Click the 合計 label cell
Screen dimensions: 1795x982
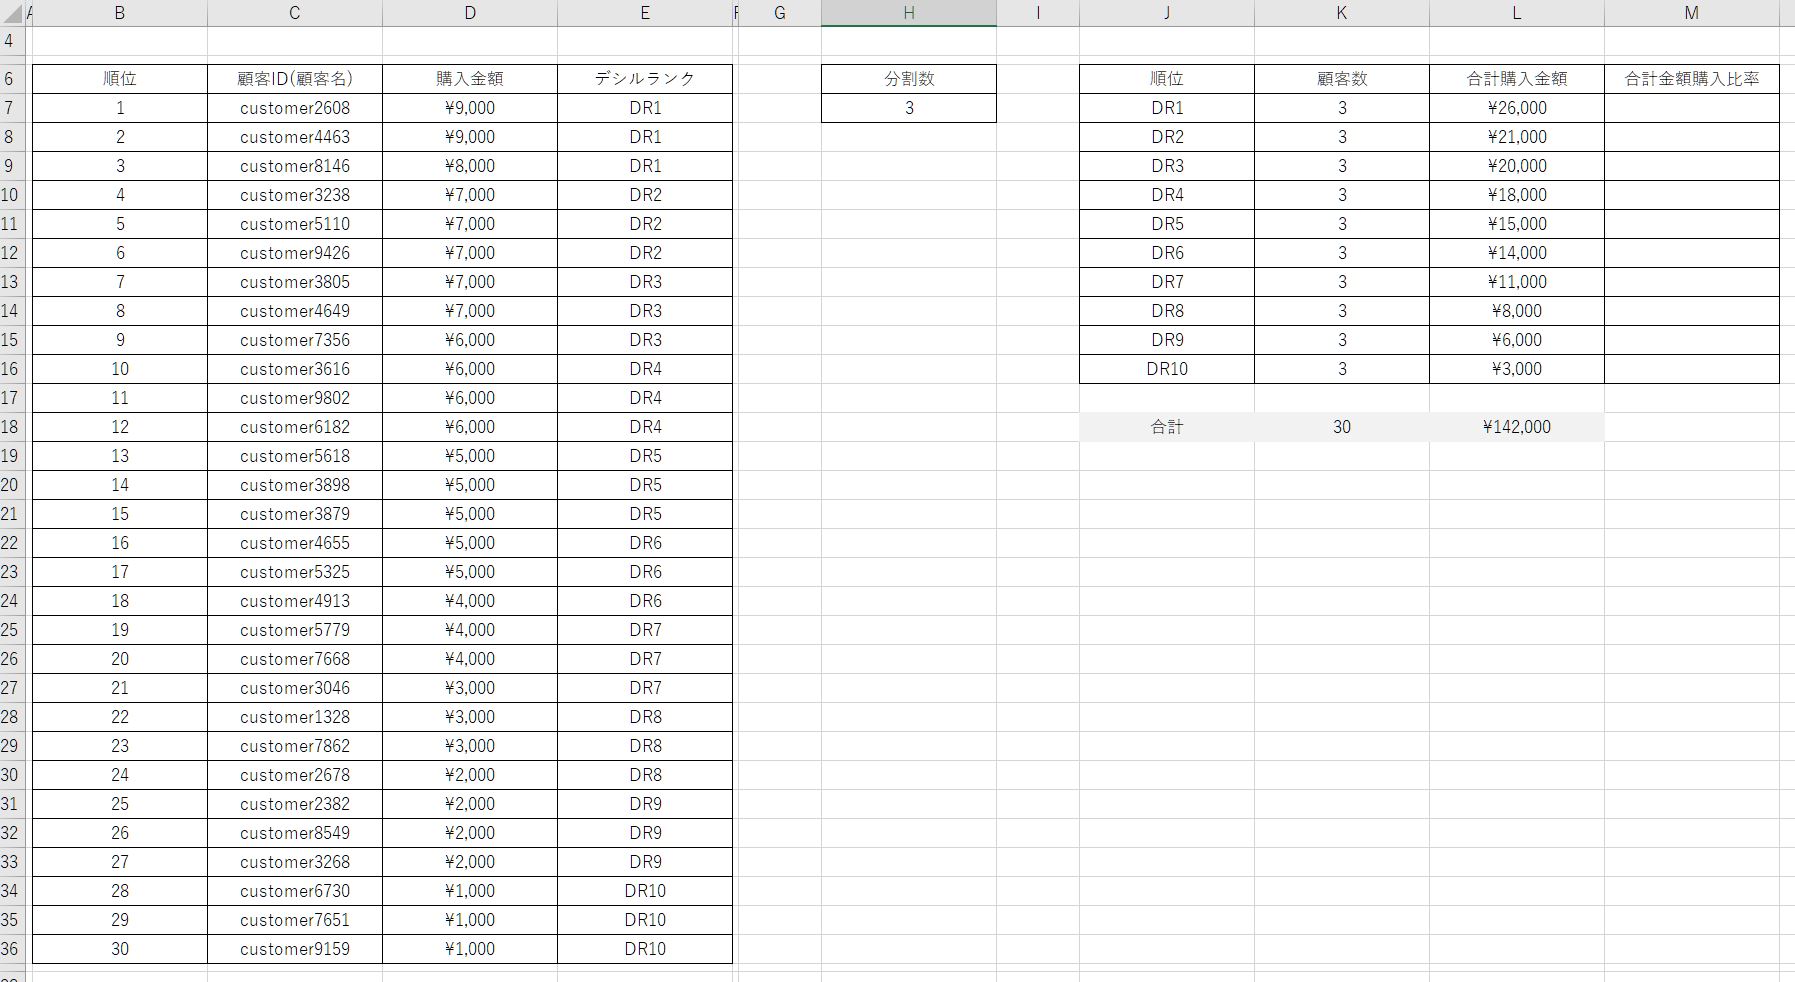coord(1166,427)
